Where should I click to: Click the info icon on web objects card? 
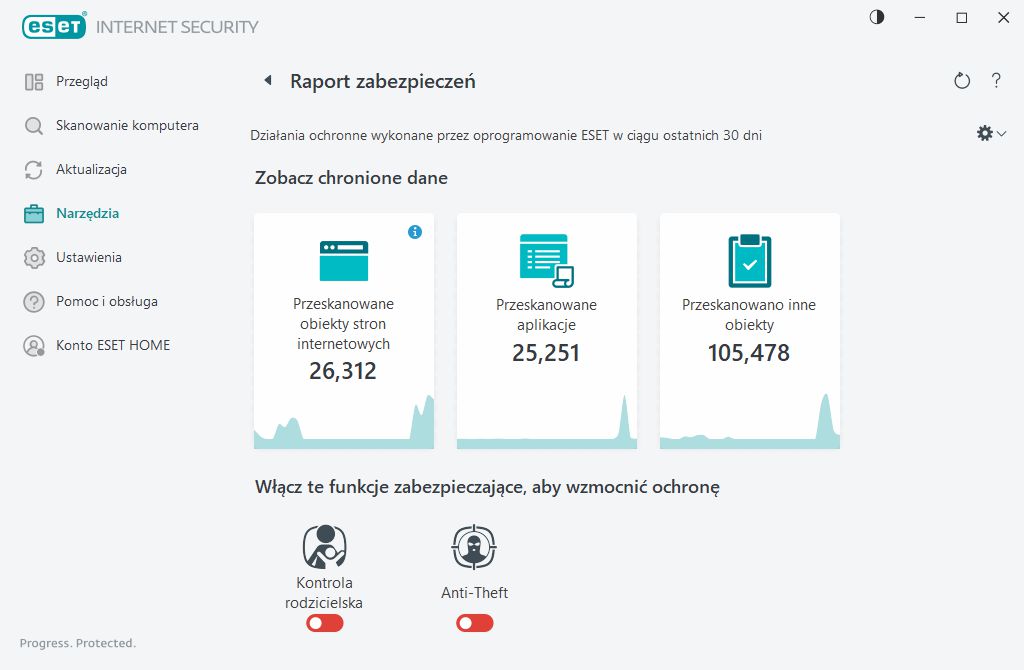coord(415,232)
